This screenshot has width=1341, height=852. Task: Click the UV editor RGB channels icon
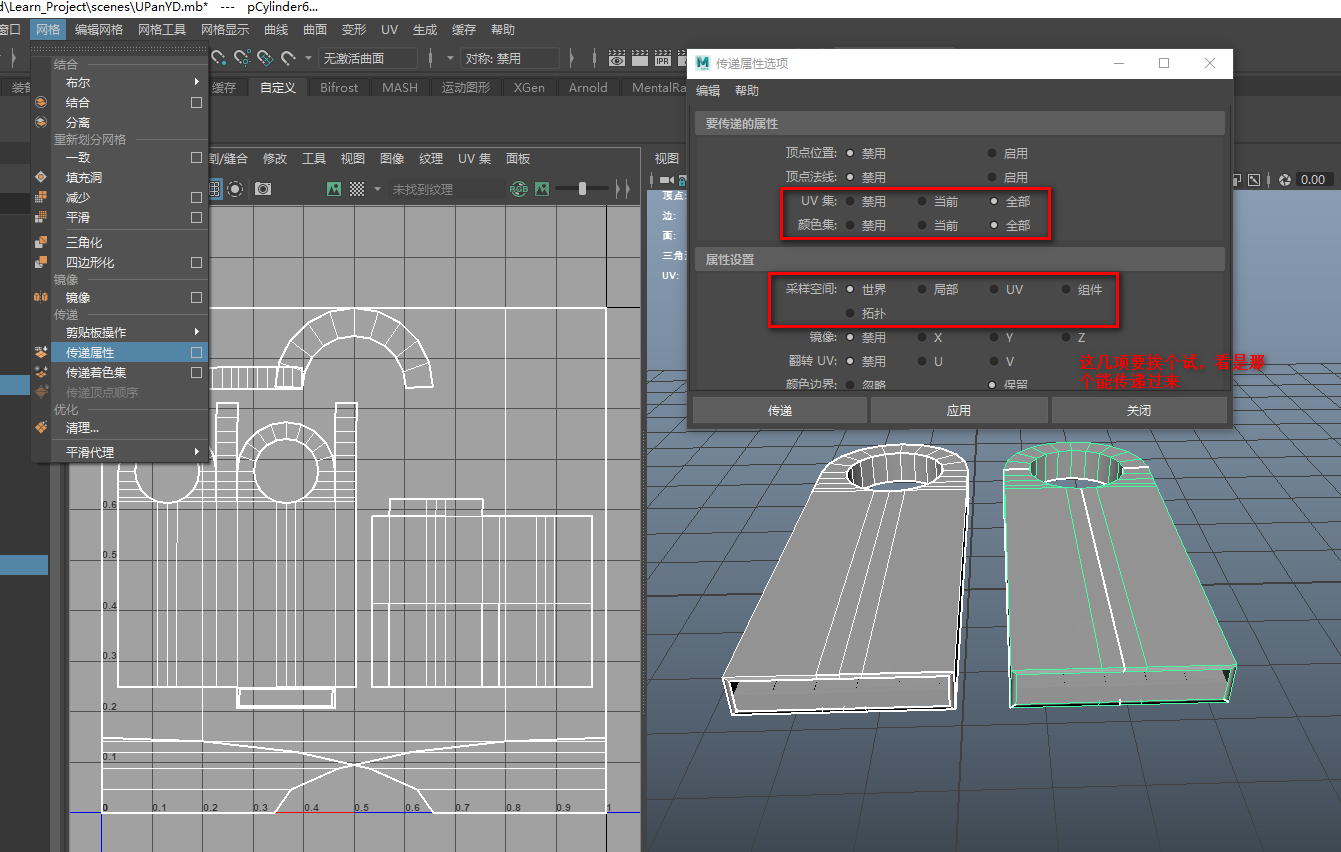[x=519, y=188]
